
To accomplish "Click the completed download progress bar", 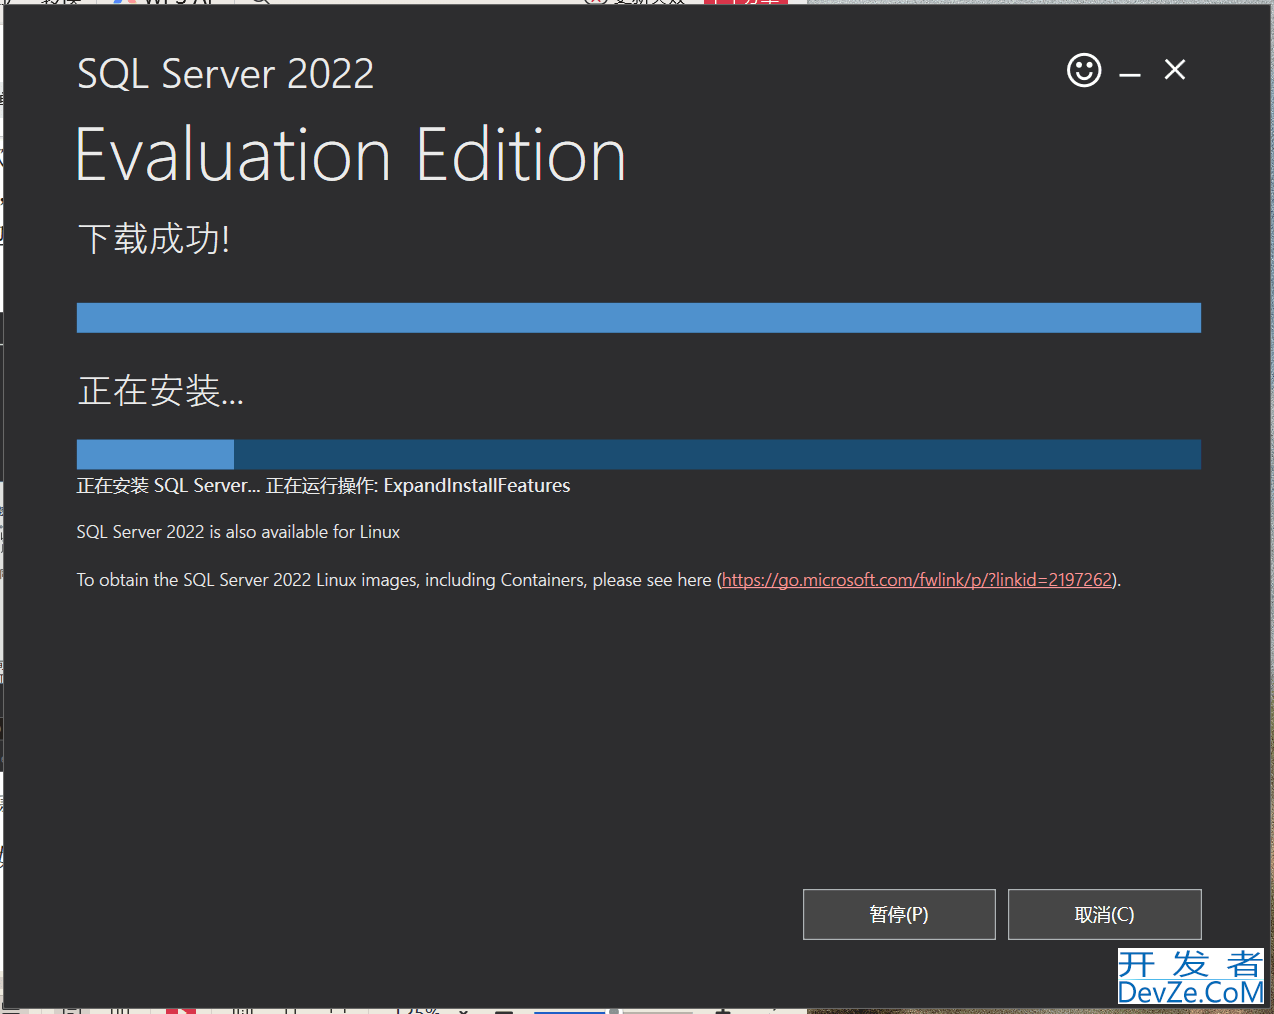I will coord(639,318).
